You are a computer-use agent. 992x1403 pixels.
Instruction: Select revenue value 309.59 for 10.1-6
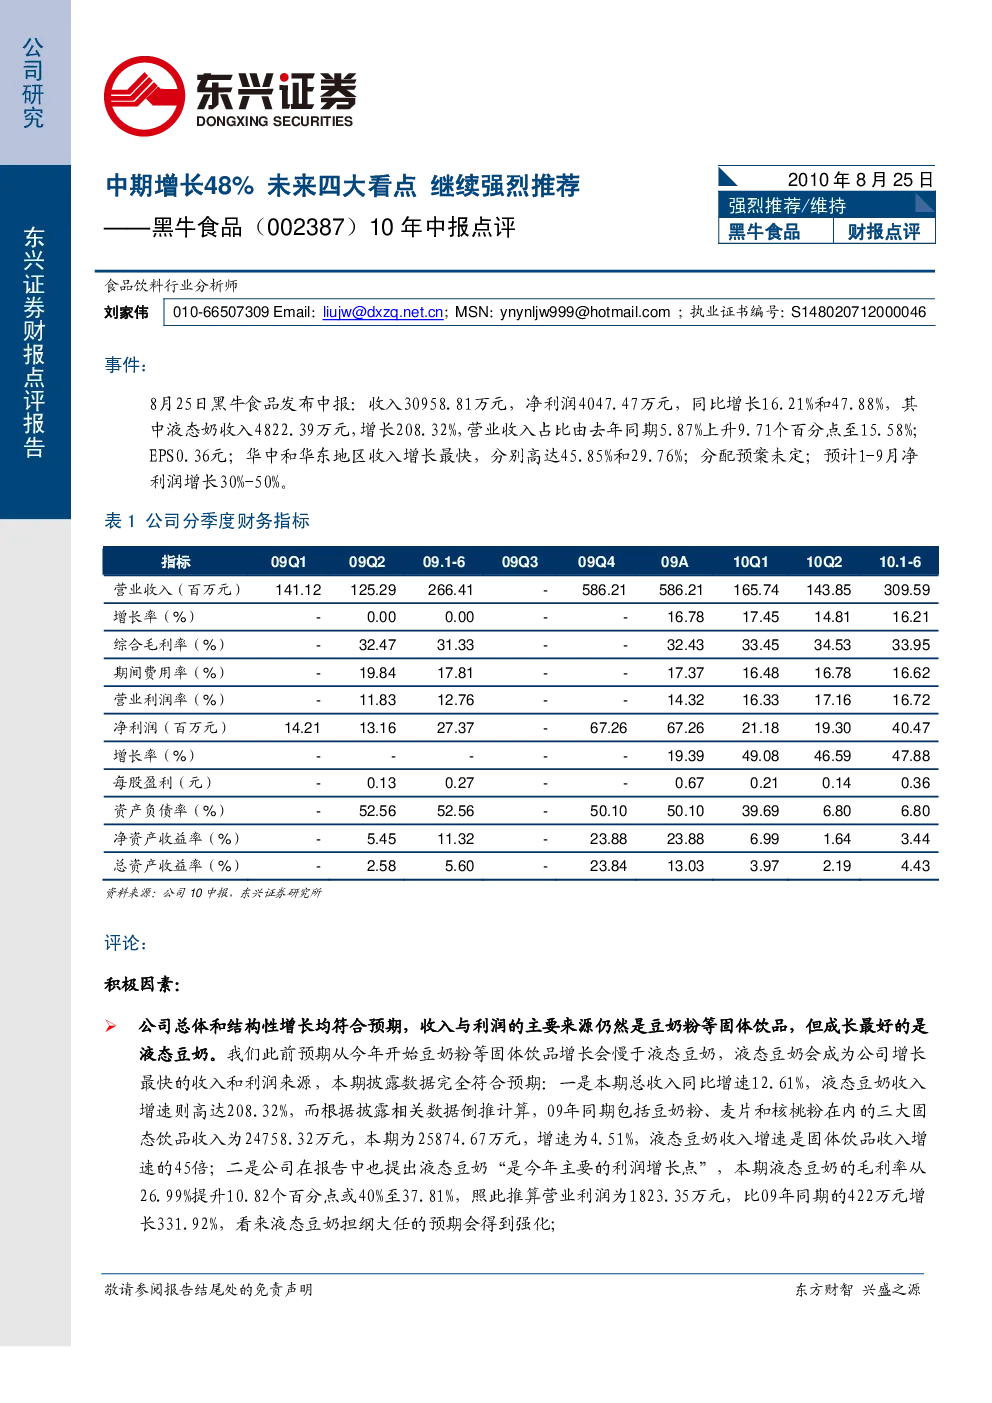[907, 590]
